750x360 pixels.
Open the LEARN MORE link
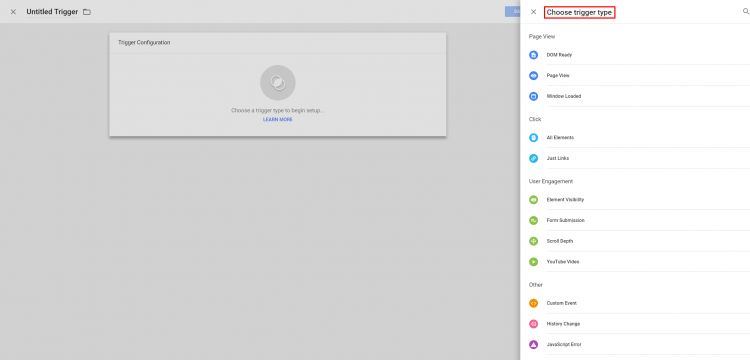(x=277, y=120)
